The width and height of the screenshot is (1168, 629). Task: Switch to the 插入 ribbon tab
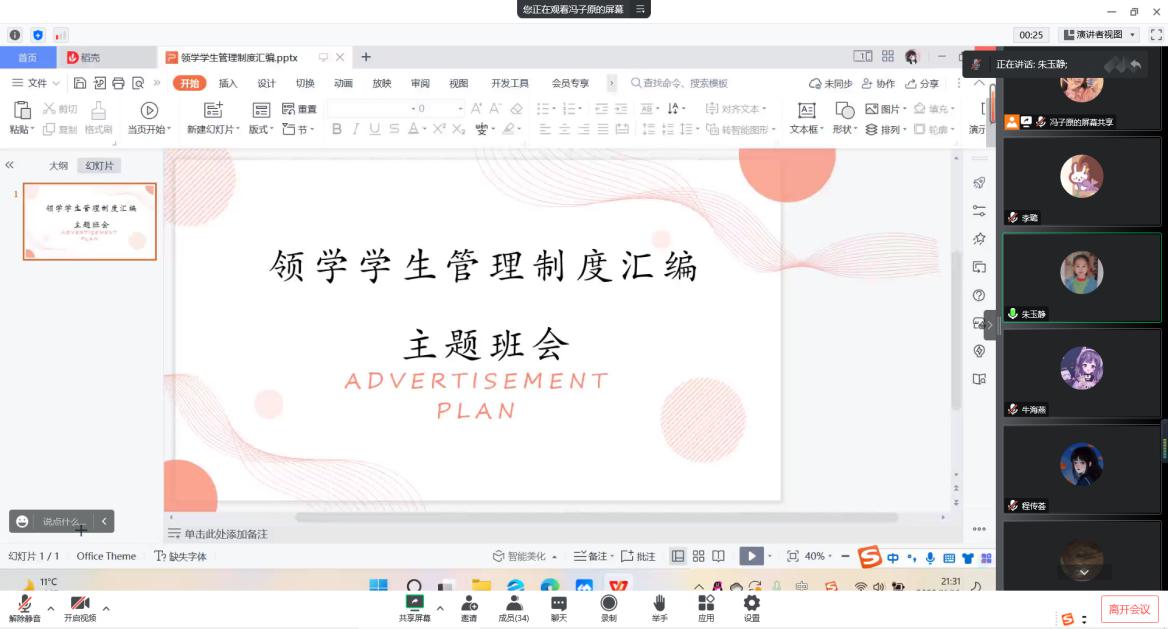point(228,83)
